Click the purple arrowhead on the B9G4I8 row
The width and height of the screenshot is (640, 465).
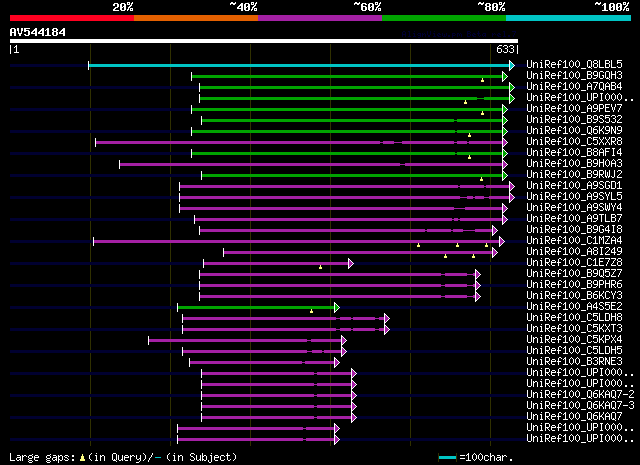click(495, 231)
